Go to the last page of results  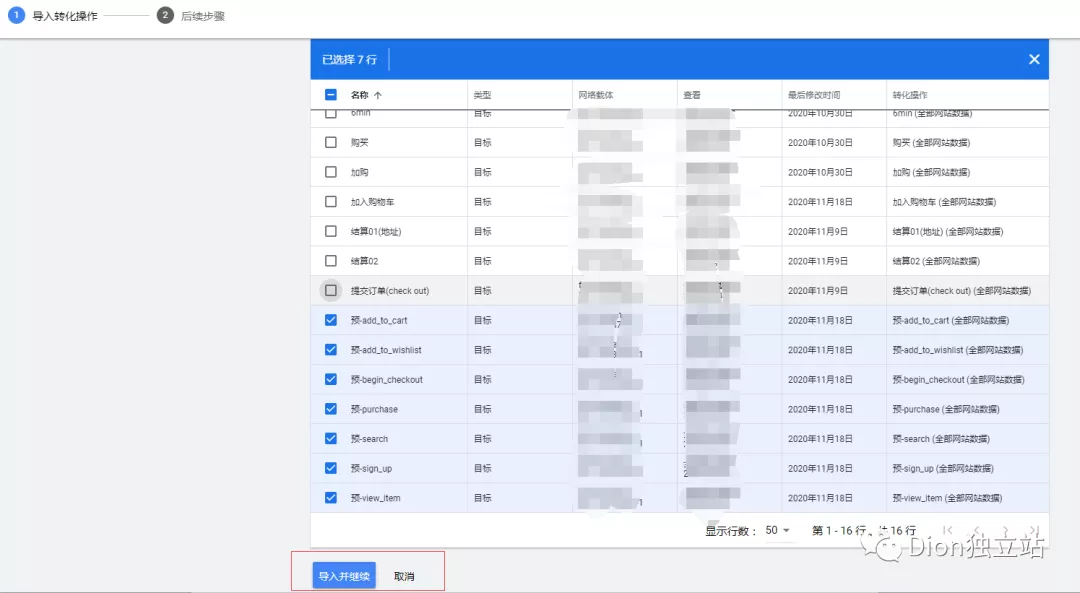point(1034,531)
